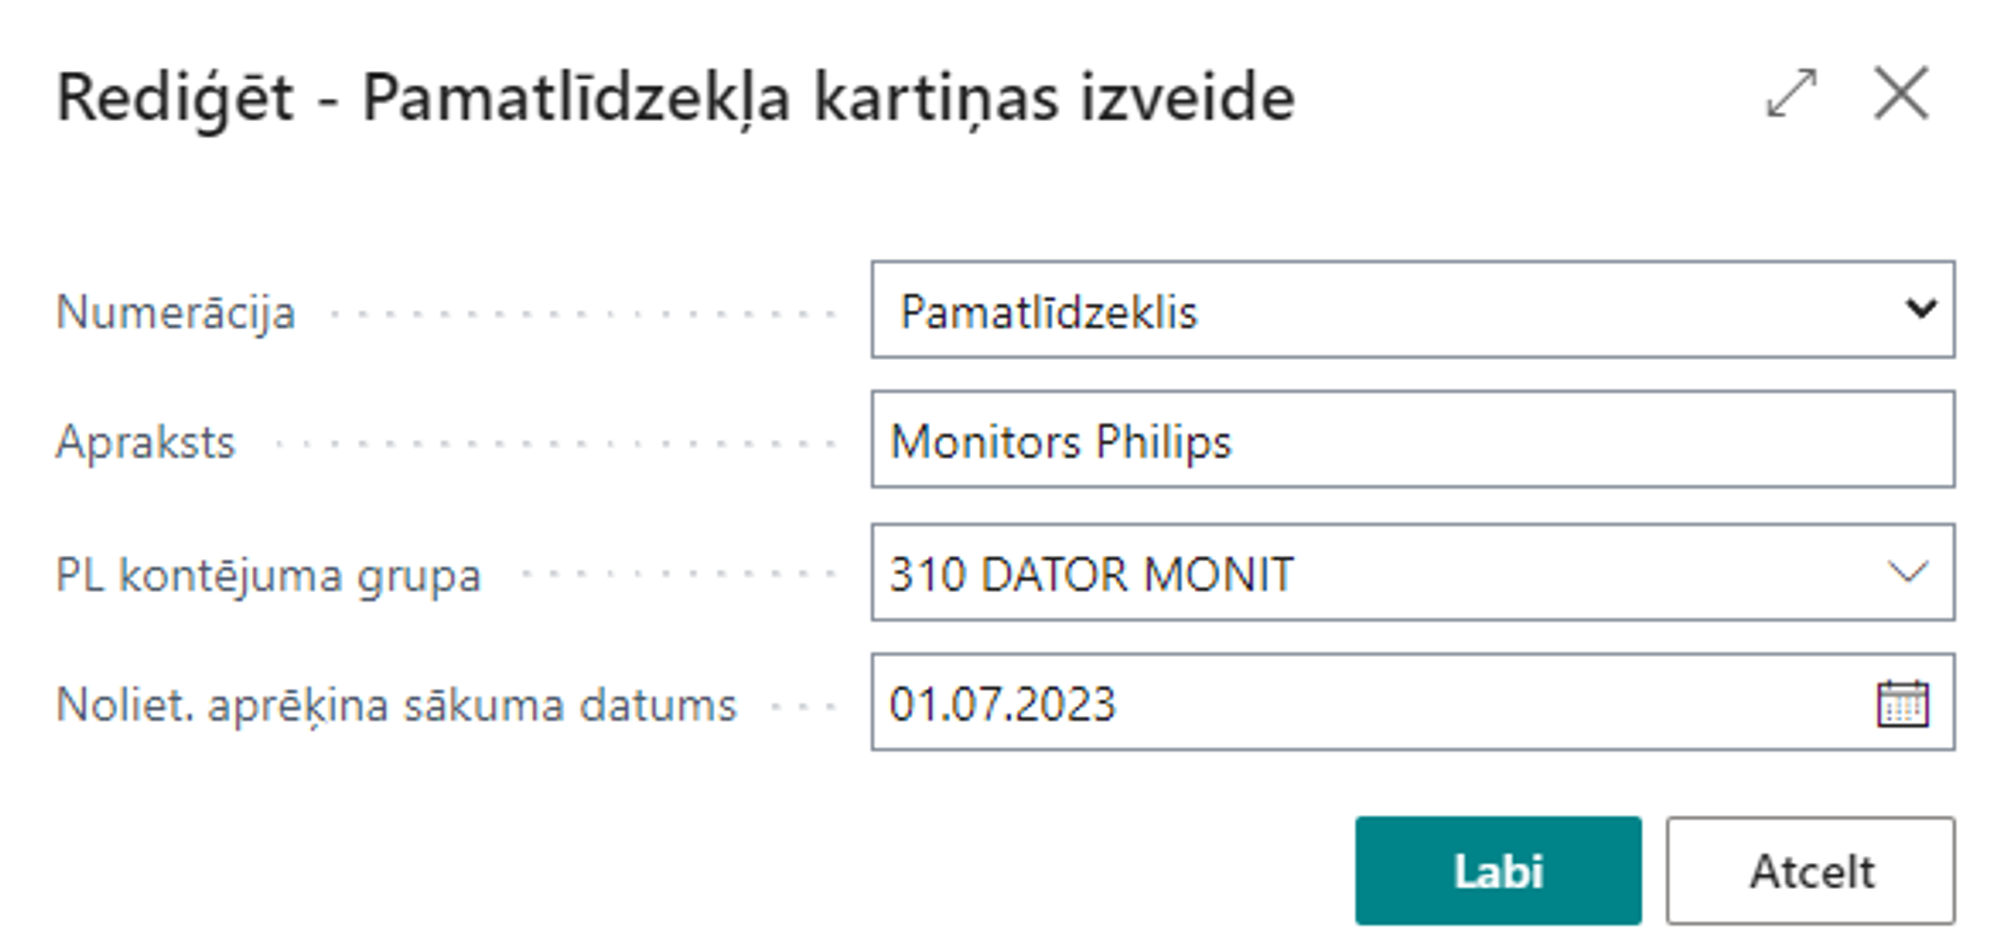Click the Noliet. aprēķina sākuma datums label
This screenshot has height=952, width=2000.
[396, 706]
